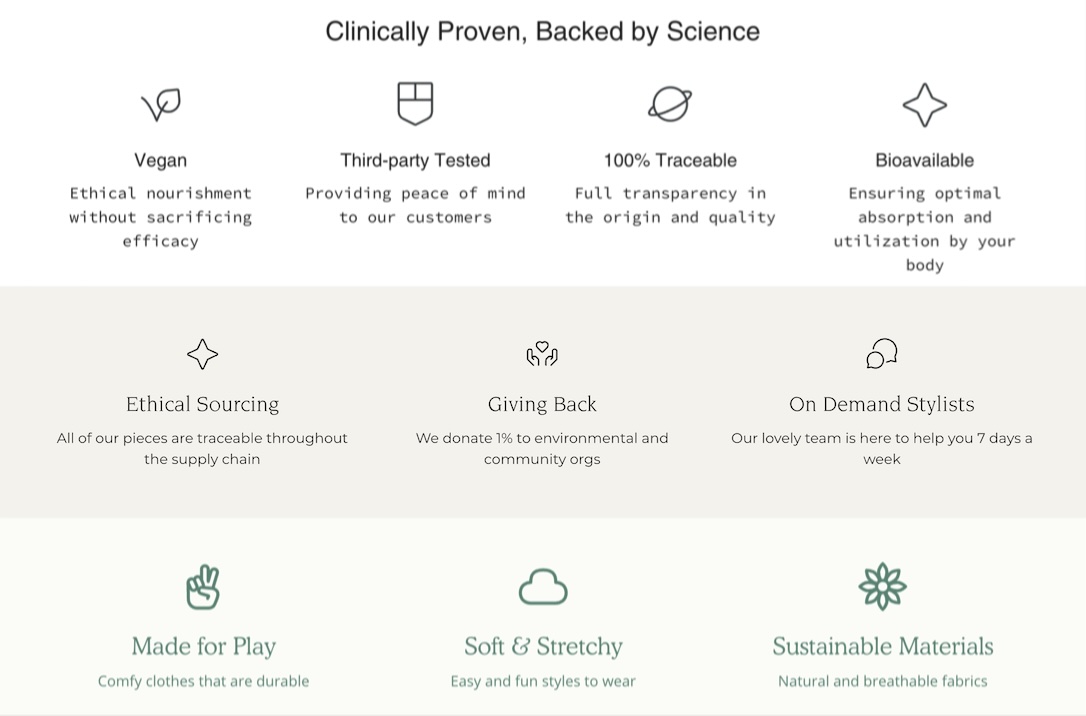Select the "Third-party Tested" title text
Viewport: 1086px width, 716px height.
pyautogui.click(x=415, y=160)
